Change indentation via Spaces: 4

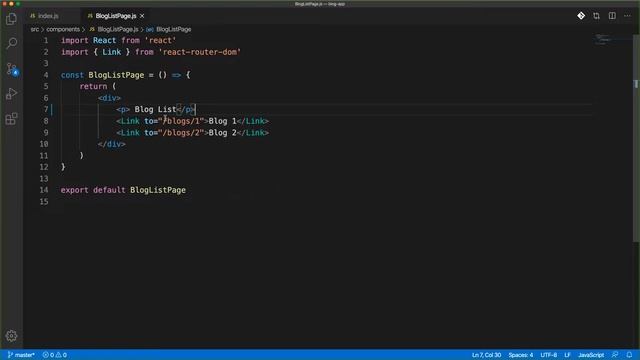point(521,355)
